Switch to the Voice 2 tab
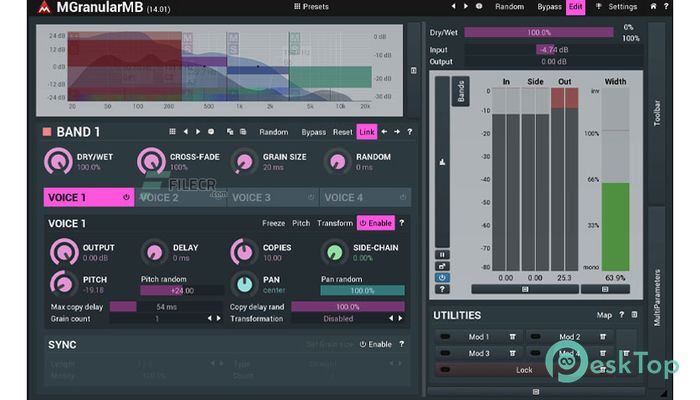700x400 pixels. click(x=180, y=197)
